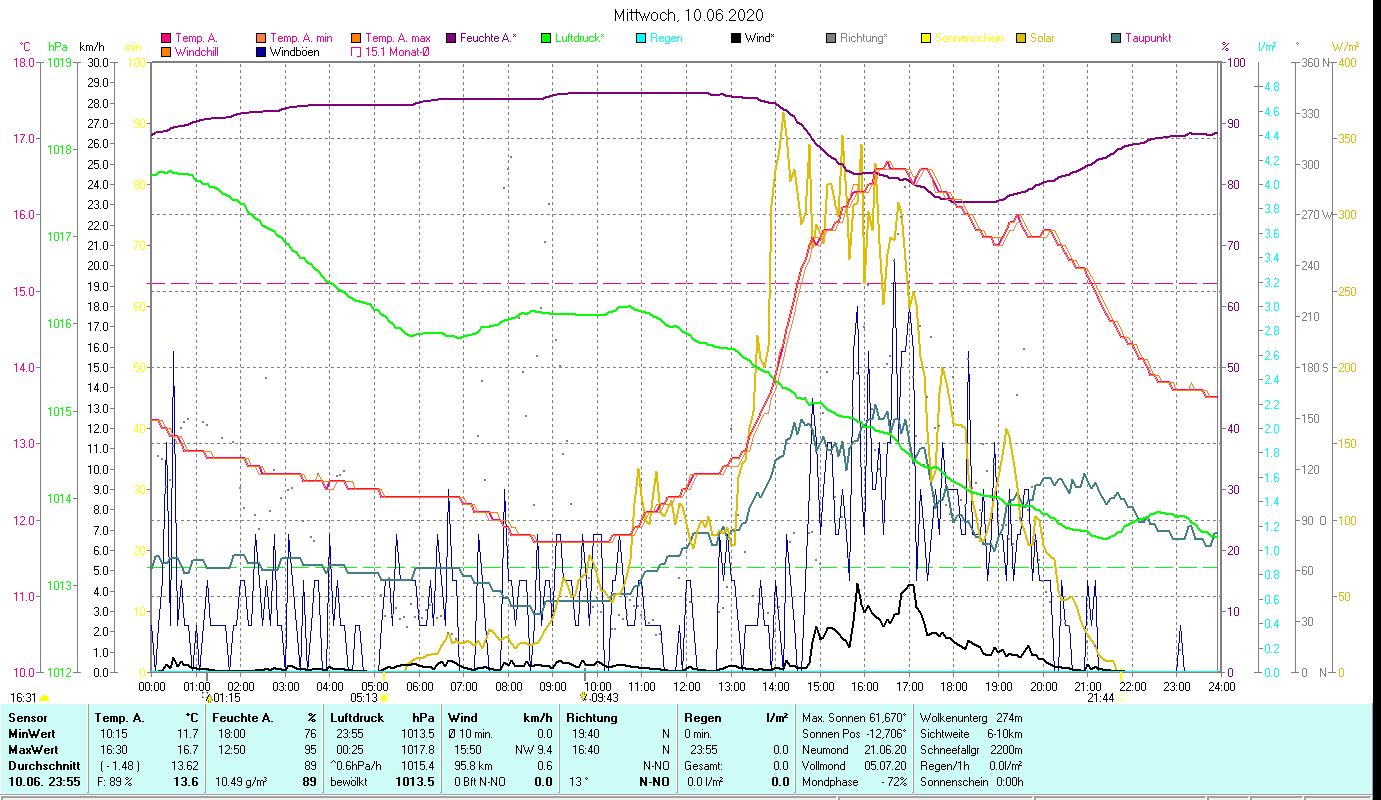
Task: Click the pink Temp. A. legend square
Action: coord(166,38)
